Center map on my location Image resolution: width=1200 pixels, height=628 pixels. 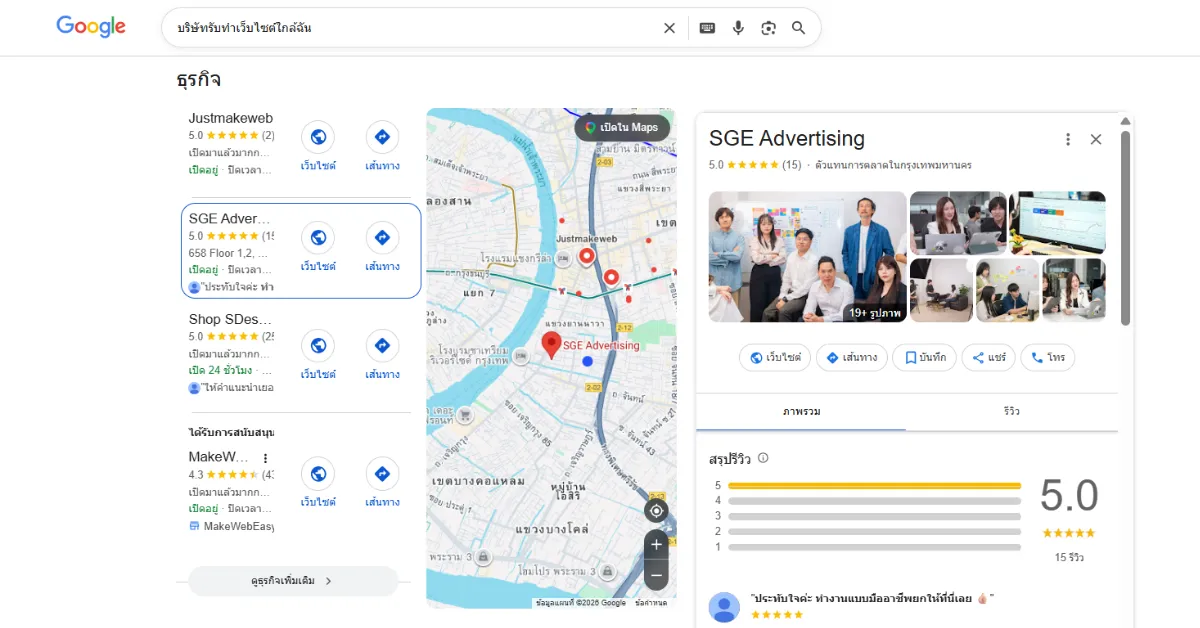point(656,511)
